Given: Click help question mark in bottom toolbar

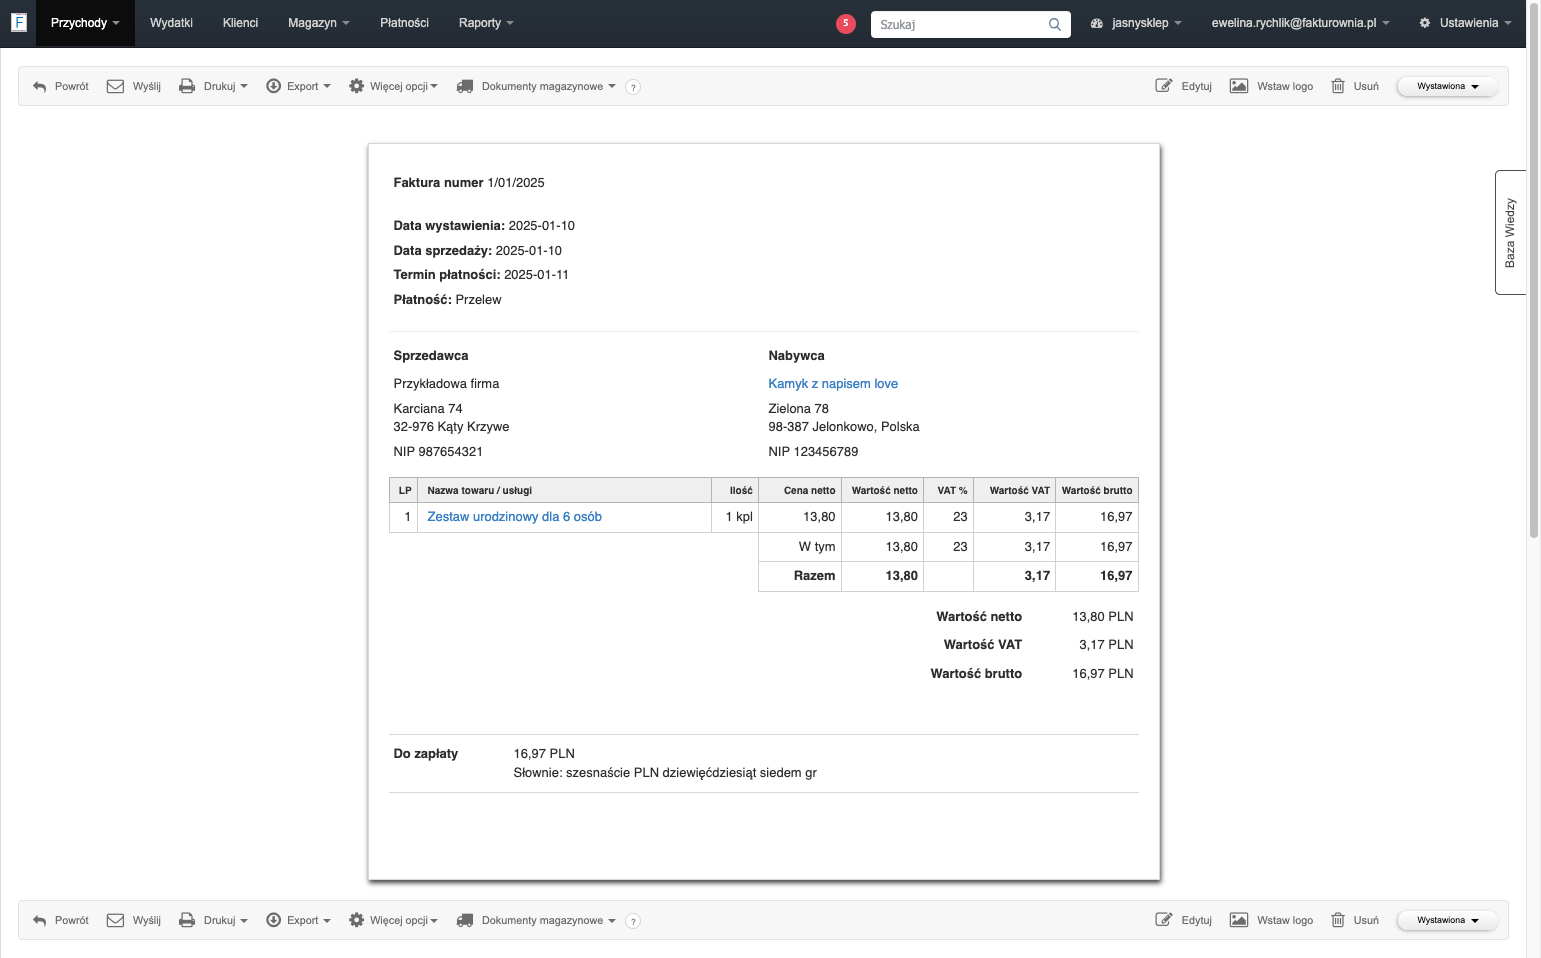Looking at the screenshot, I should coord(633,921).
